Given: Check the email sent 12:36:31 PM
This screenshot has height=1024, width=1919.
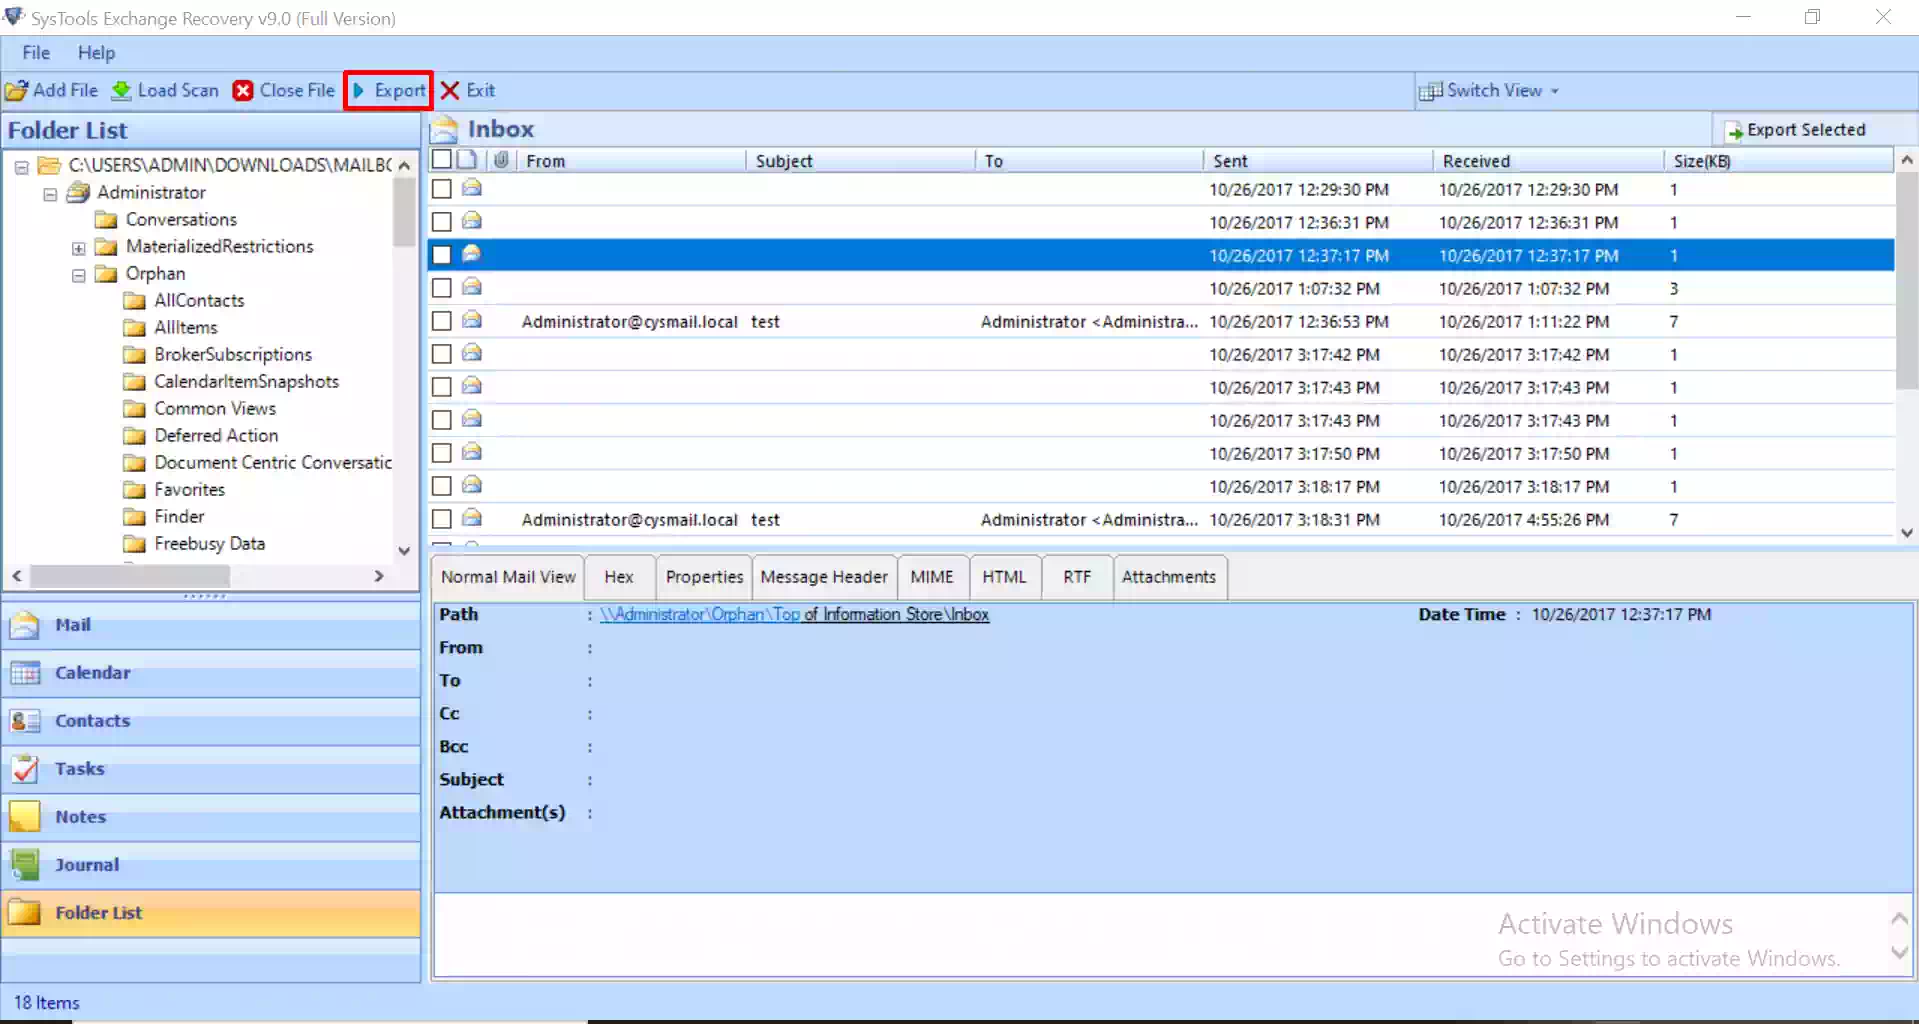Looking at the screenshot, I should pyautogui.click(x=441, y=222).
